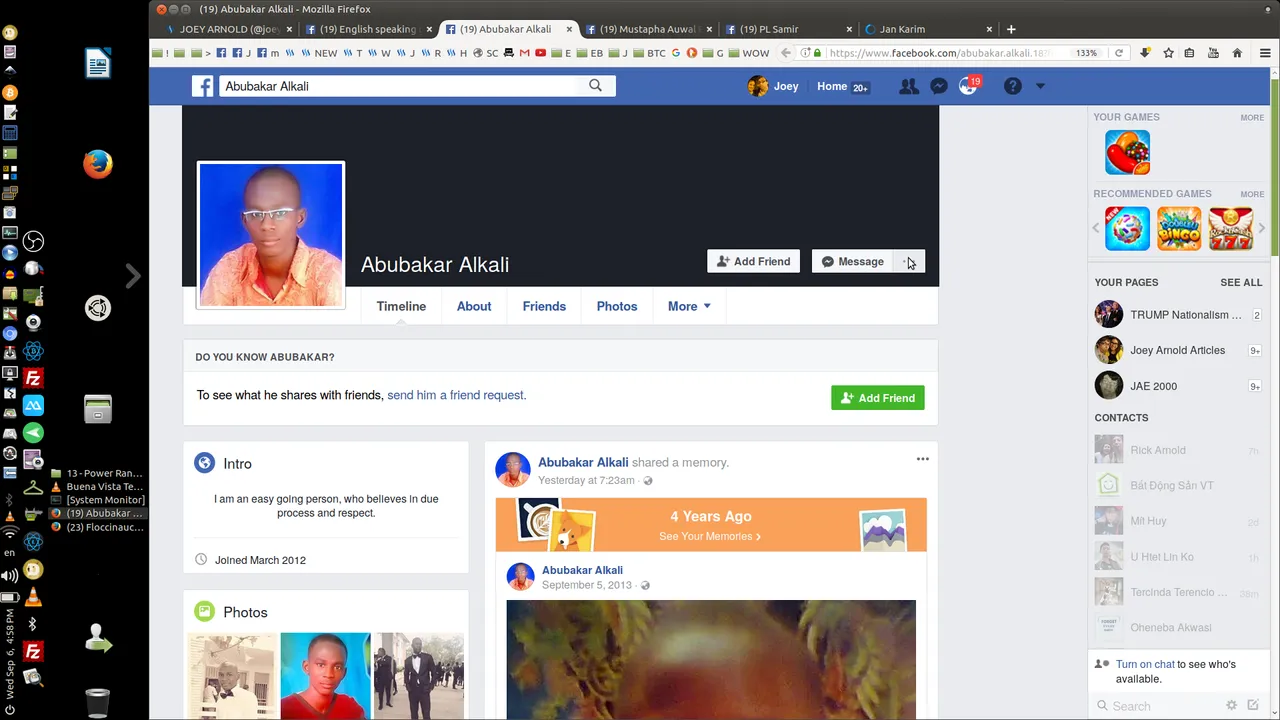Switch to the Friends tab
1280x720 pixels.
pos(544,306)
